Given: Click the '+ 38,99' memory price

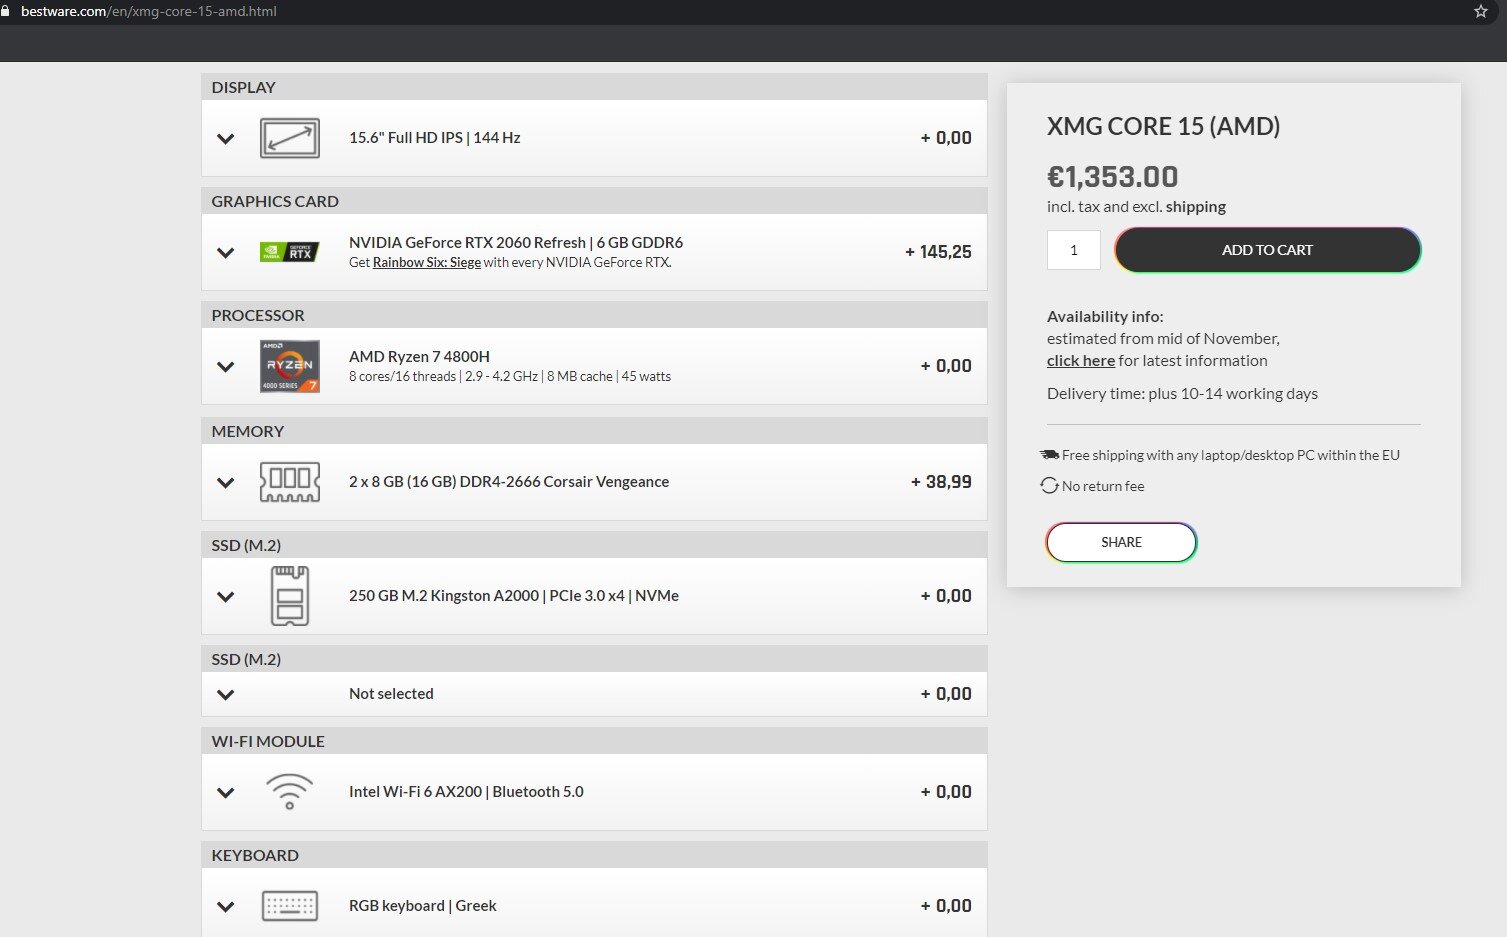Looking at the screenshot, I should (941, 482).
